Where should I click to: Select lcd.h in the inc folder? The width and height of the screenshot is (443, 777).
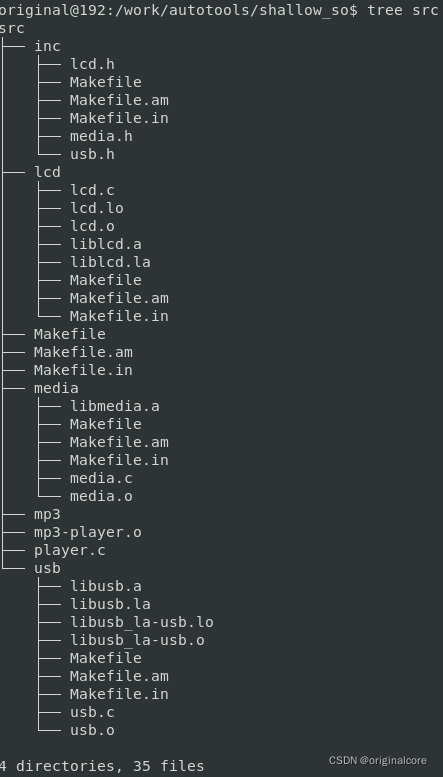pyautogui.click(x=92, y=64)
